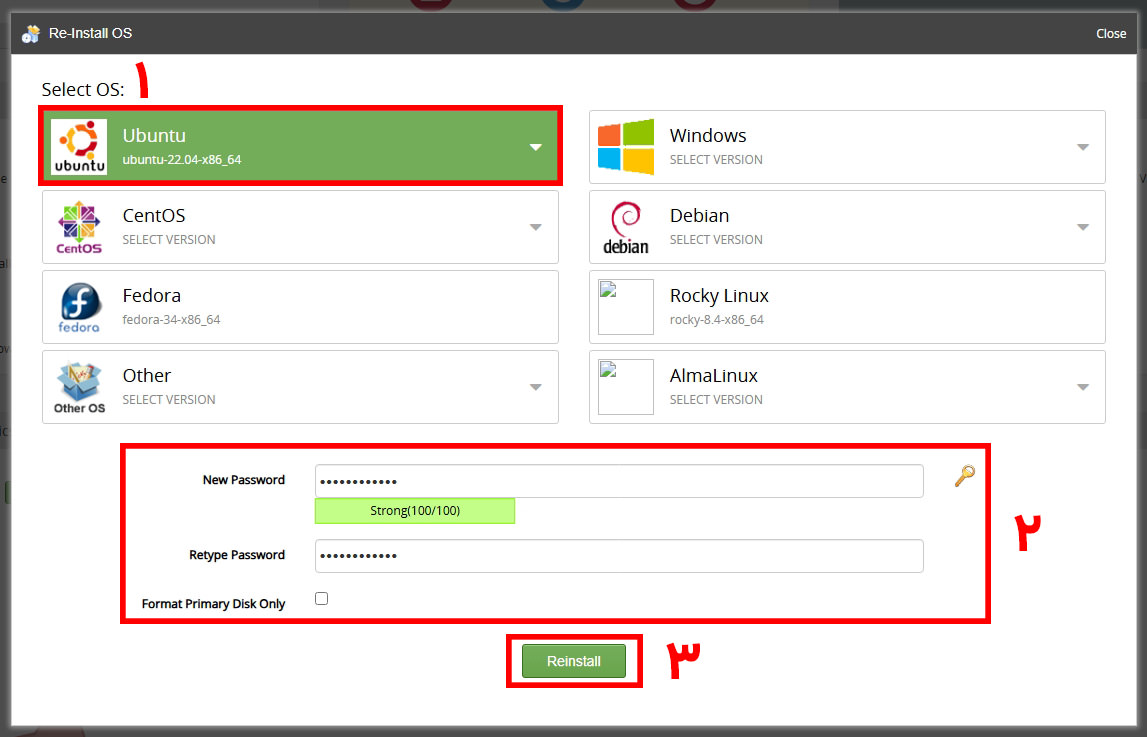
Task: Click the Debian SELECT VERSION text
Action: click(x=716, y=239)
